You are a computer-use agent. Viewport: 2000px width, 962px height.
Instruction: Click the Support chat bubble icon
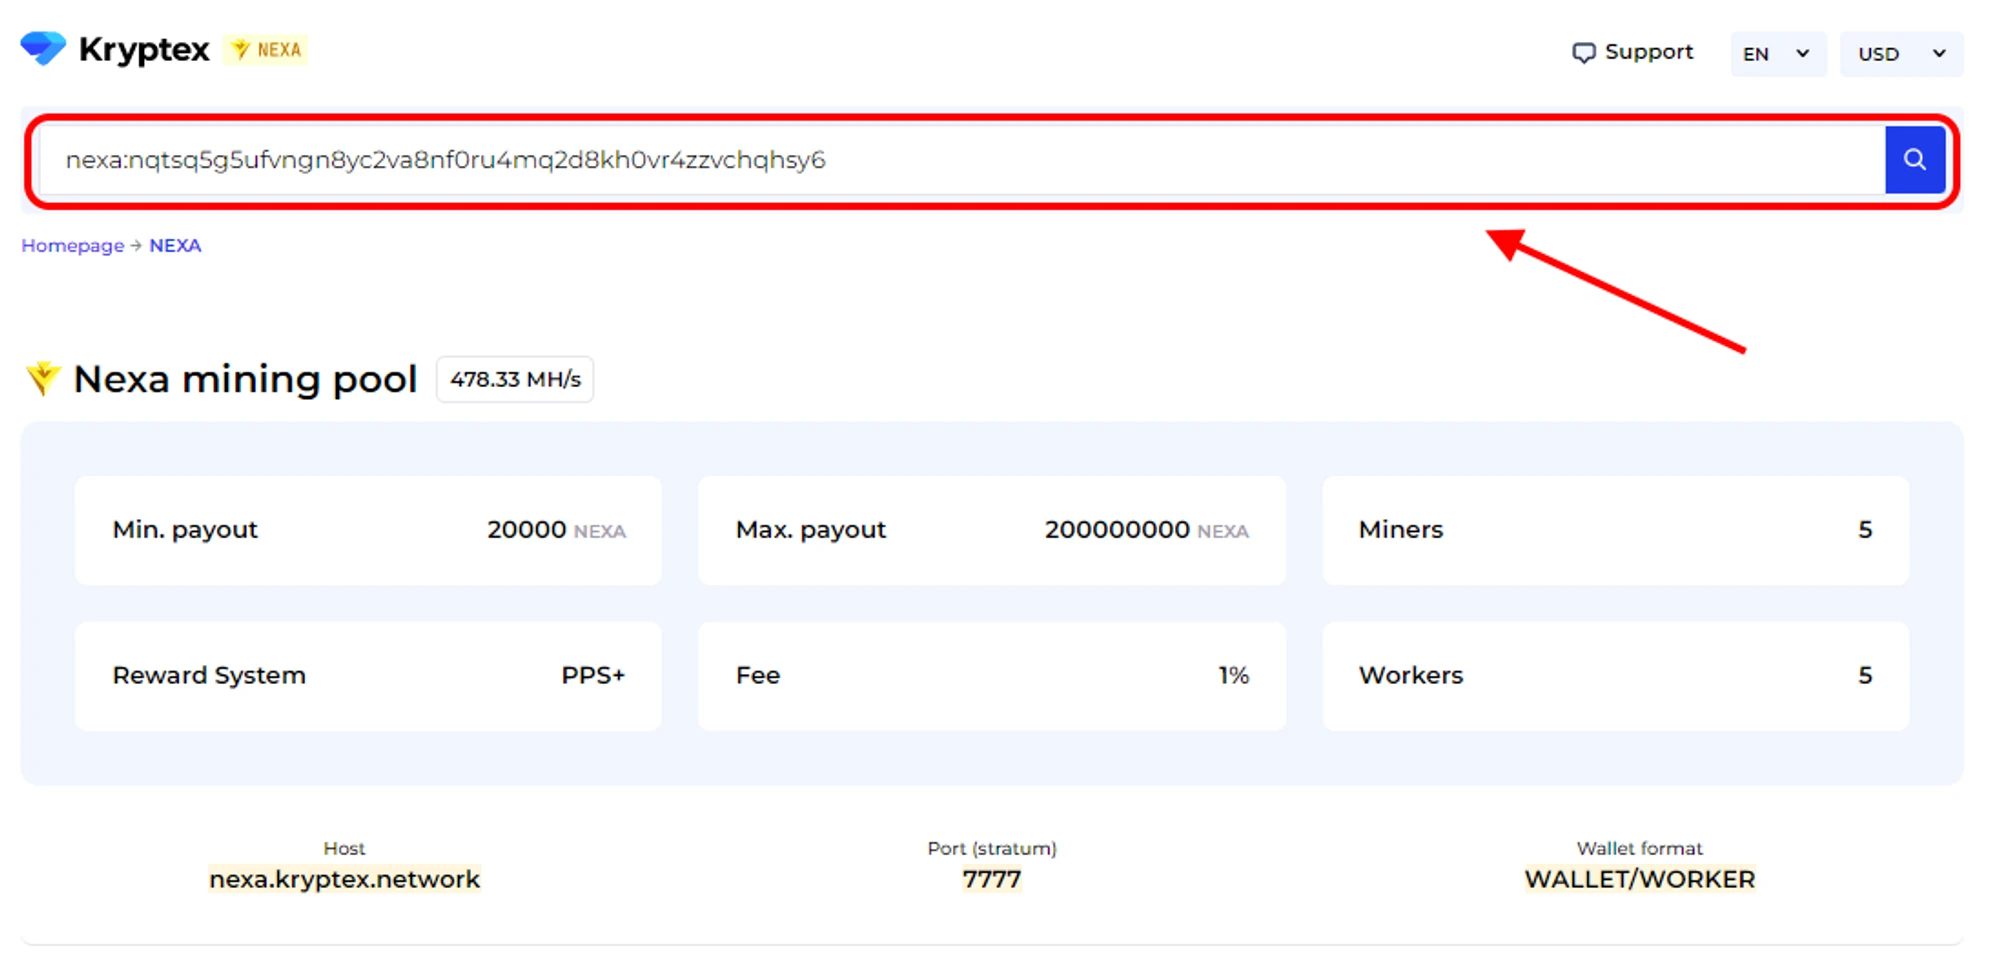pyautogui.click(x=1583, y=53)
